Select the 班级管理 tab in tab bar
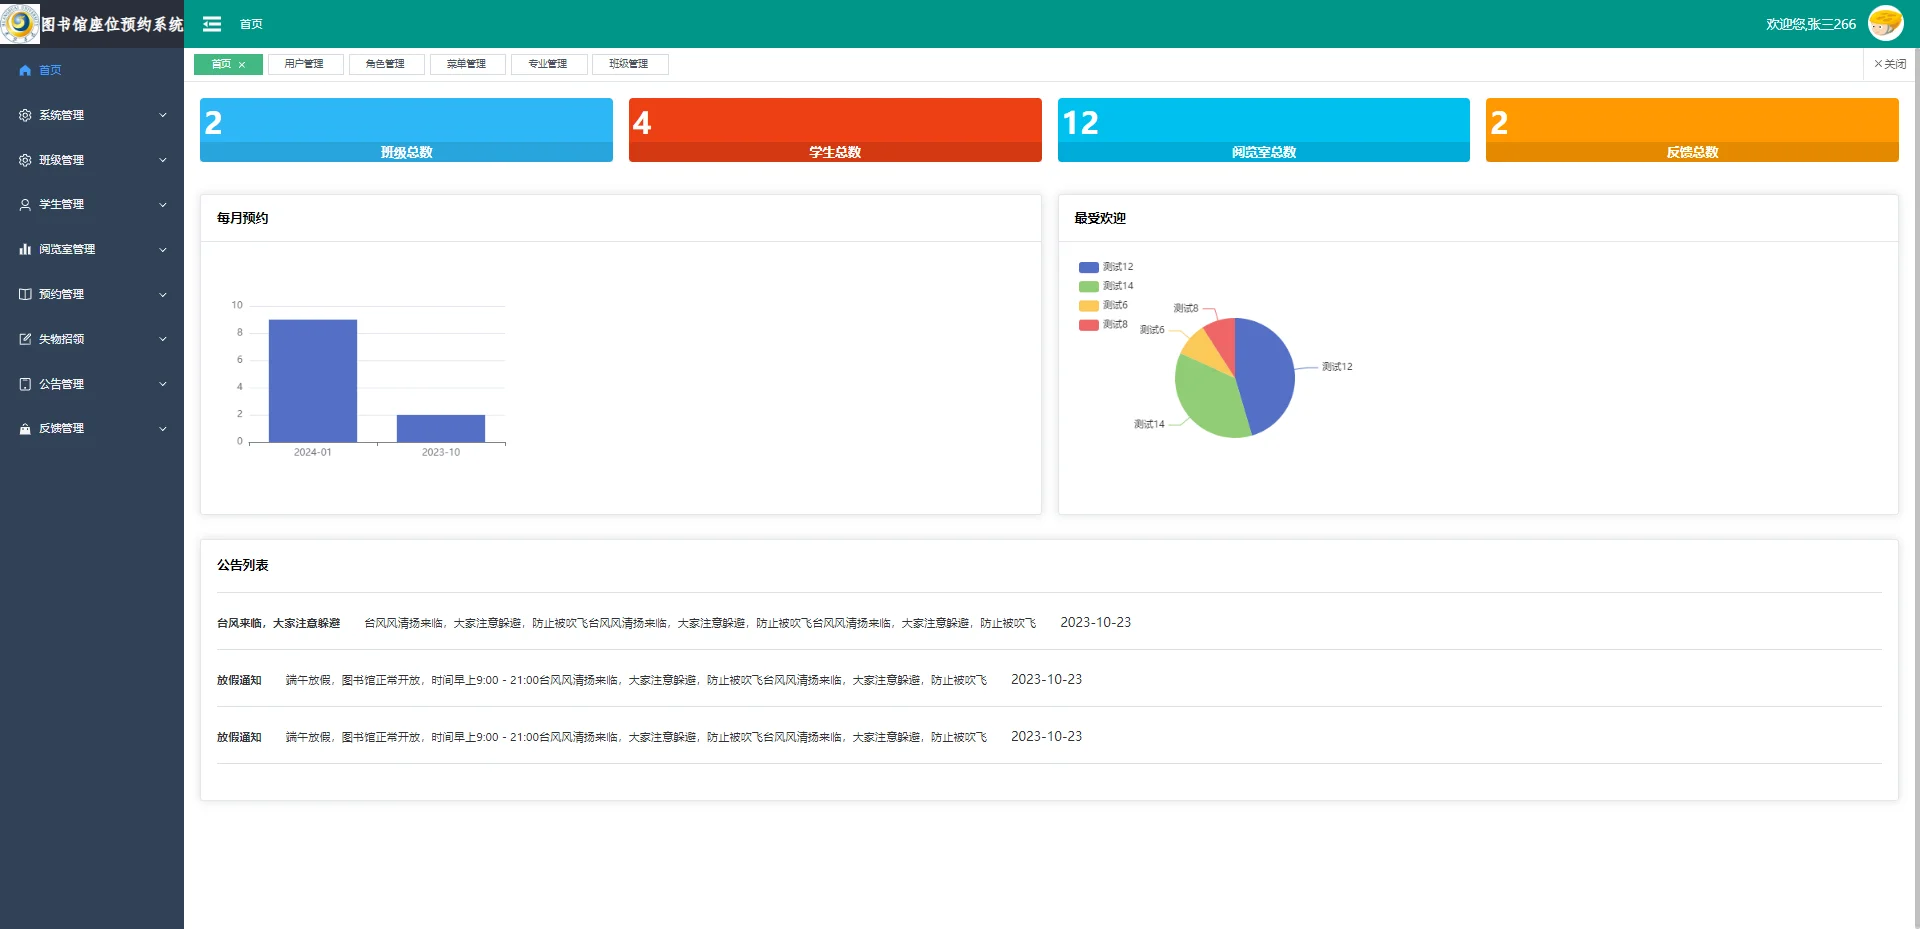Viewport: 1920px width, 929px height. [x=629, y=64]
